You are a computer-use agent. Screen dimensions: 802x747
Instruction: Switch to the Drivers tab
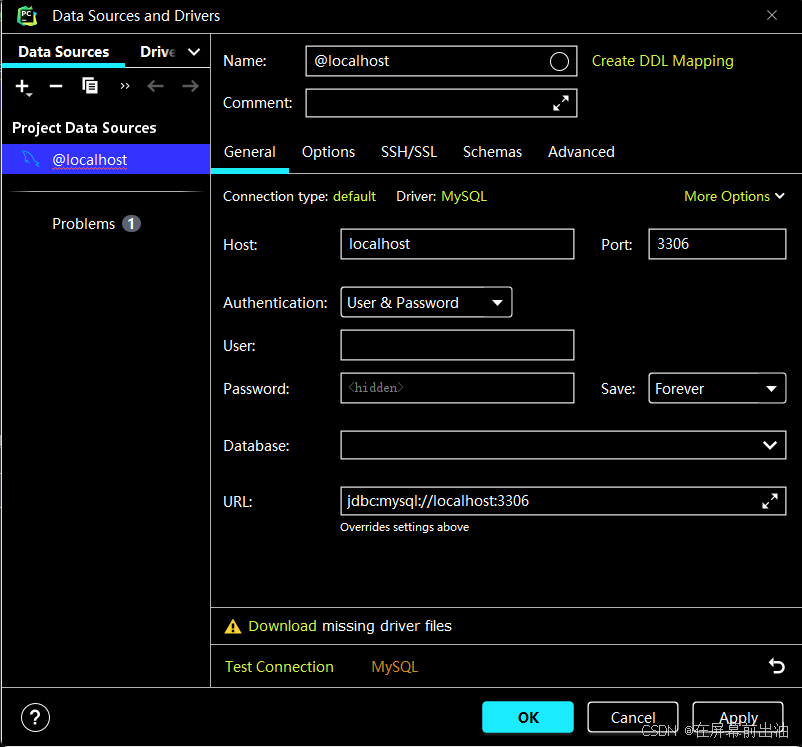pyautogui.click(x=159, y=52)
